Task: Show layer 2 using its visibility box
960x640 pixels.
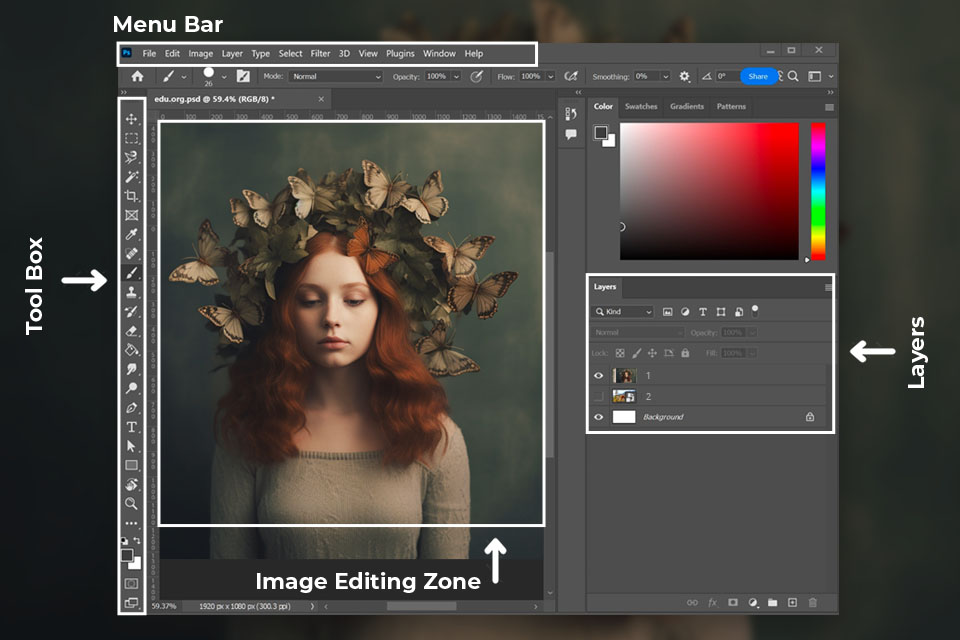Action: pos(599,396)
